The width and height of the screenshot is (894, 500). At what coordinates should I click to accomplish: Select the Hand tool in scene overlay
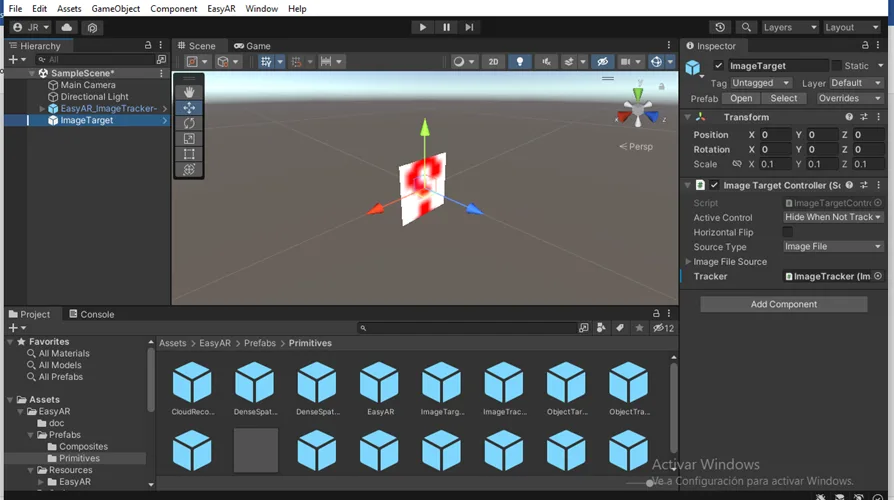(189, 92)
